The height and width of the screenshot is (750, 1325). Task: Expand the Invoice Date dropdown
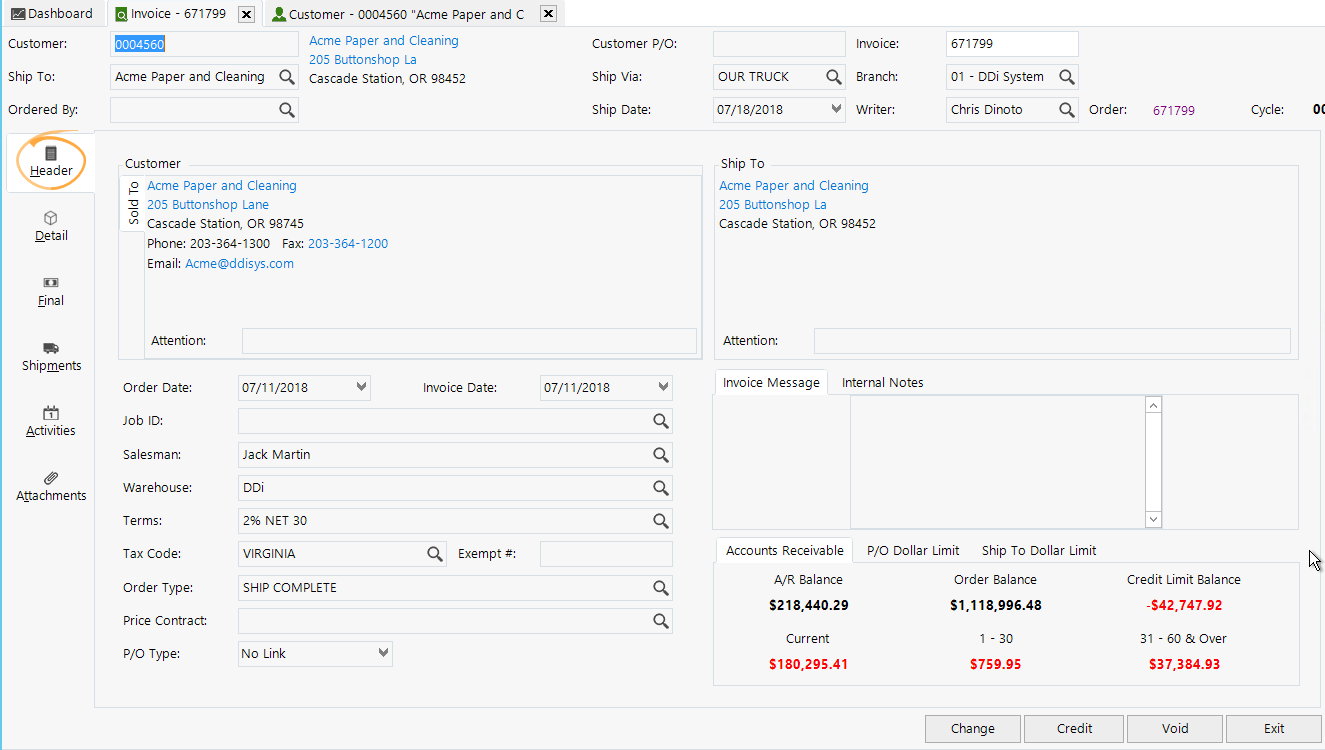pyautogui.click(x=663, y=387)
